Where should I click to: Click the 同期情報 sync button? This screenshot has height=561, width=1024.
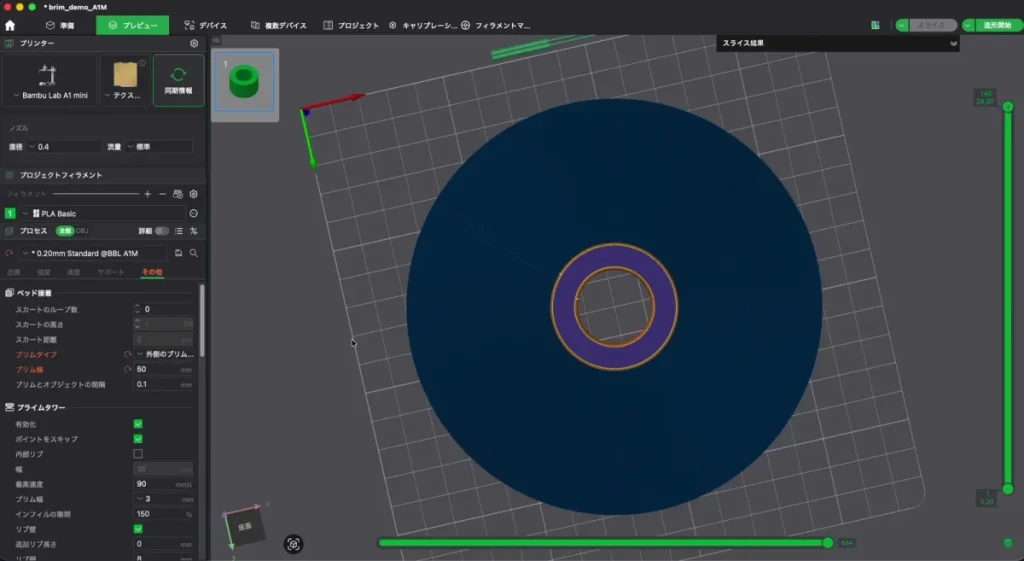pos(178,80)
